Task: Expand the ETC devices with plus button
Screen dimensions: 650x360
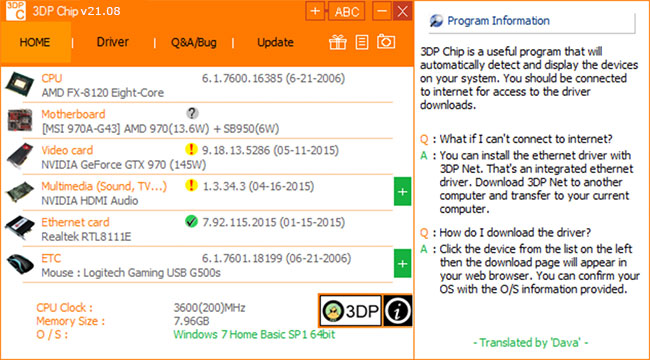Action: point(402,263)
